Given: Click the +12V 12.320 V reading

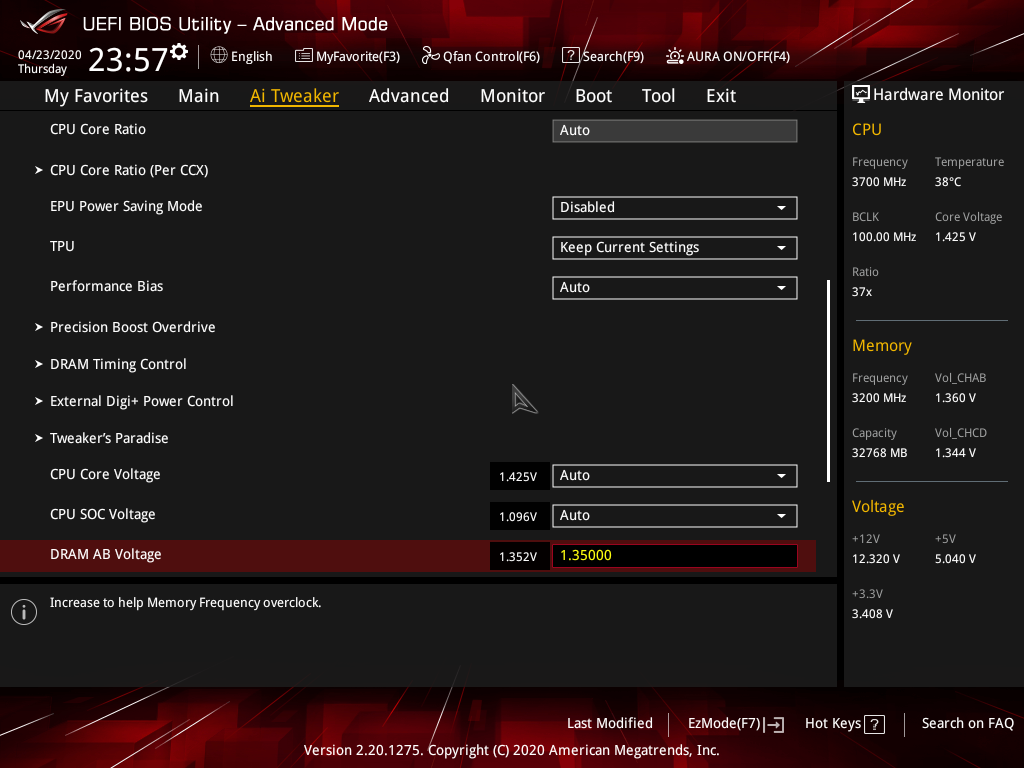Looking at the screenshot, I should (876, 559).
